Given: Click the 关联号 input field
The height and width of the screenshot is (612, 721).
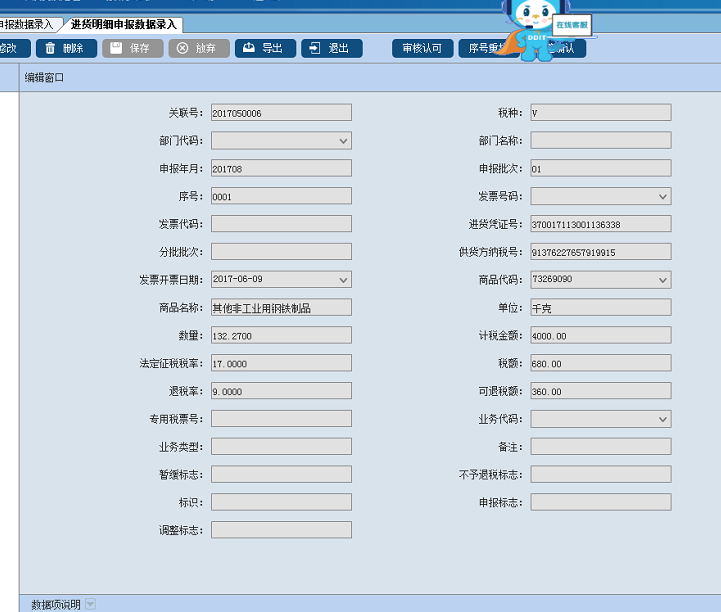Looking at the screenshot, I should pos(281,113).
